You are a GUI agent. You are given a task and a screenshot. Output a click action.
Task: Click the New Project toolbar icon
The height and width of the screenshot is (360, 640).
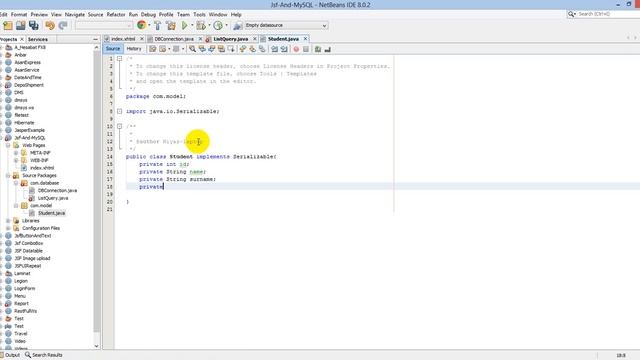tap(8, 25)
